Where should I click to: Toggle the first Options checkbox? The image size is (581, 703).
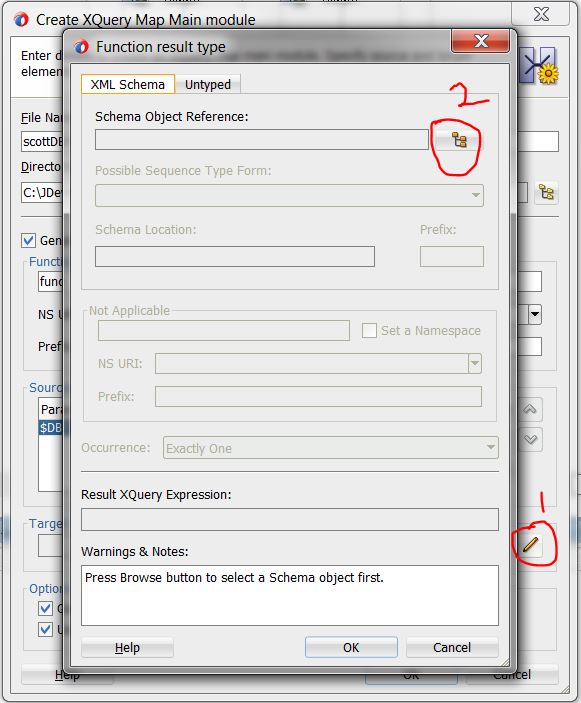[x=45, y=608]
